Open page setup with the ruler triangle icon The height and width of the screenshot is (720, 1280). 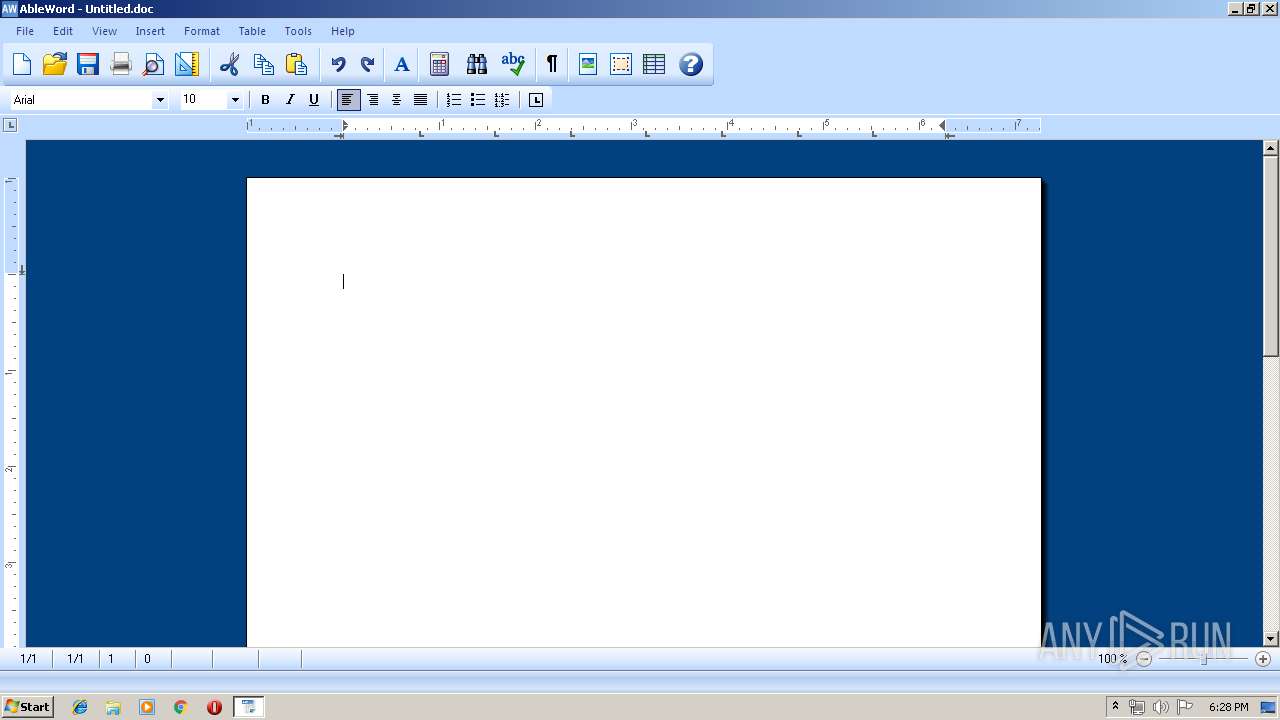pyautogui.click(x=187, y=65)
